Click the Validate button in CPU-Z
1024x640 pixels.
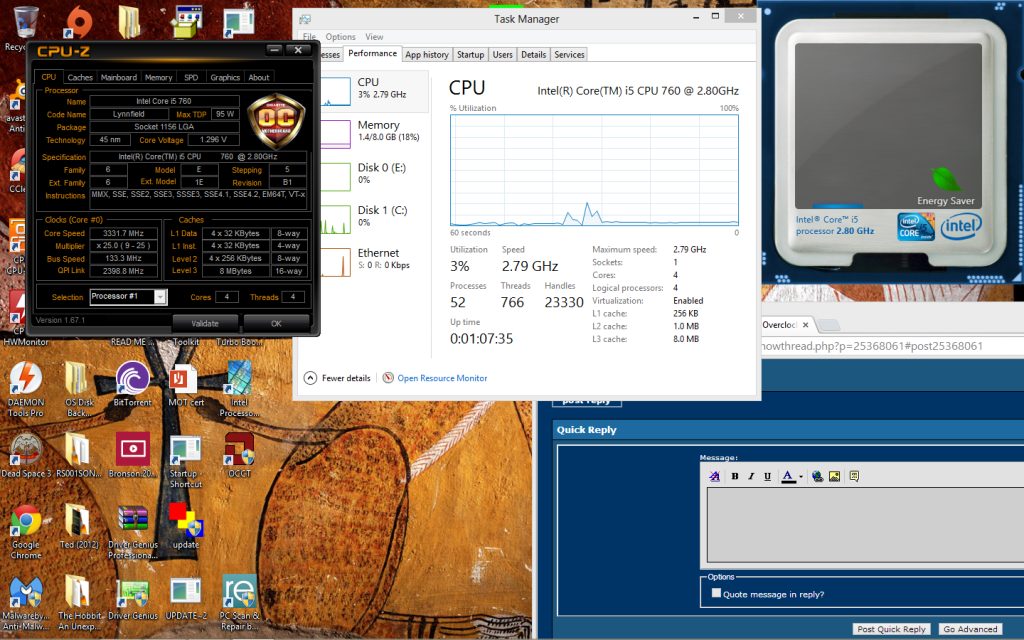pos(205,323)
